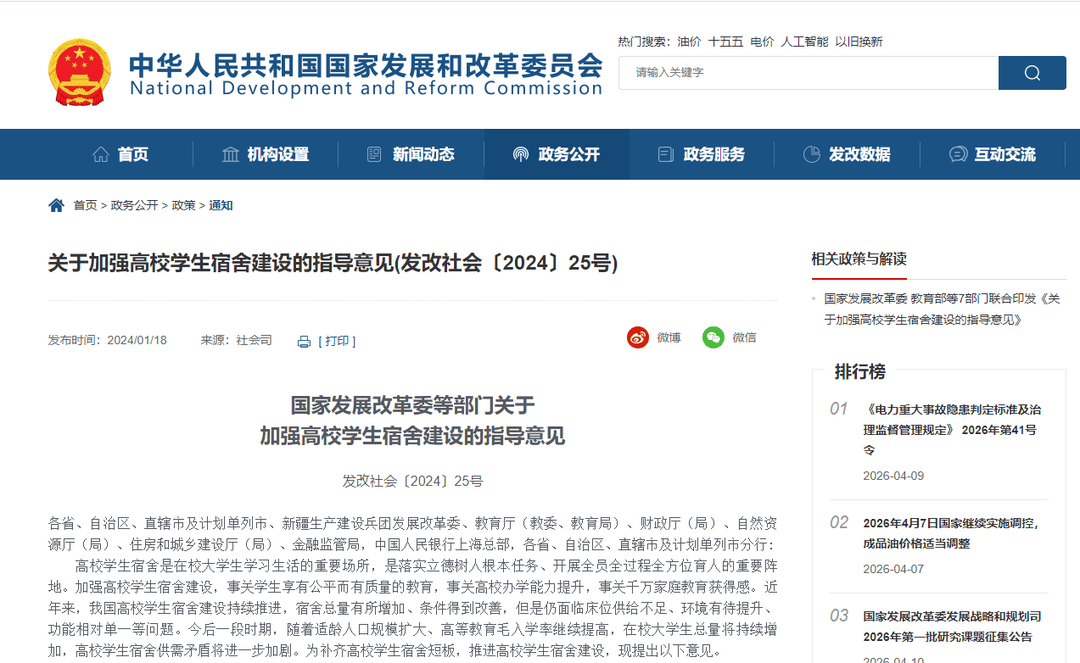Focus the 请输入关键字 search field

(x=808, y=73)
